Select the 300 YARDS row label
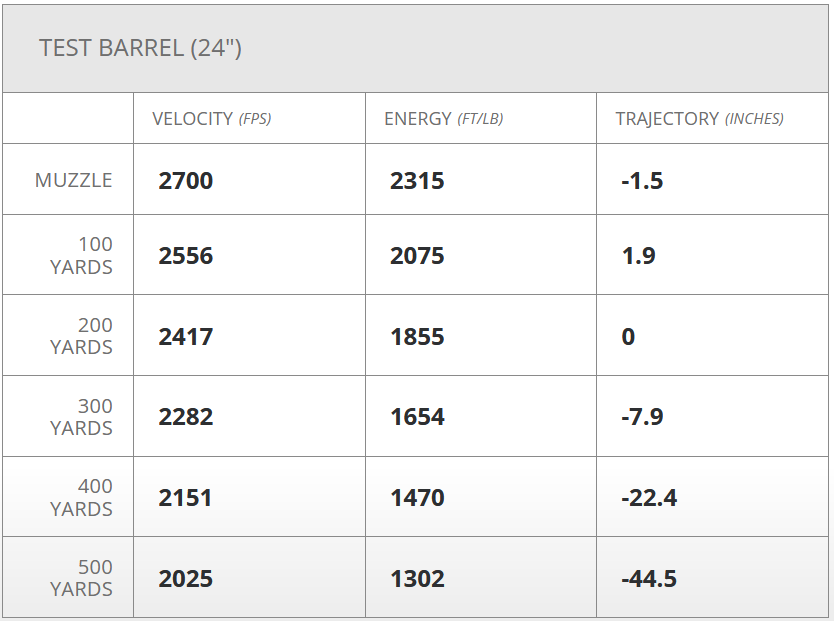 point(81,417)
